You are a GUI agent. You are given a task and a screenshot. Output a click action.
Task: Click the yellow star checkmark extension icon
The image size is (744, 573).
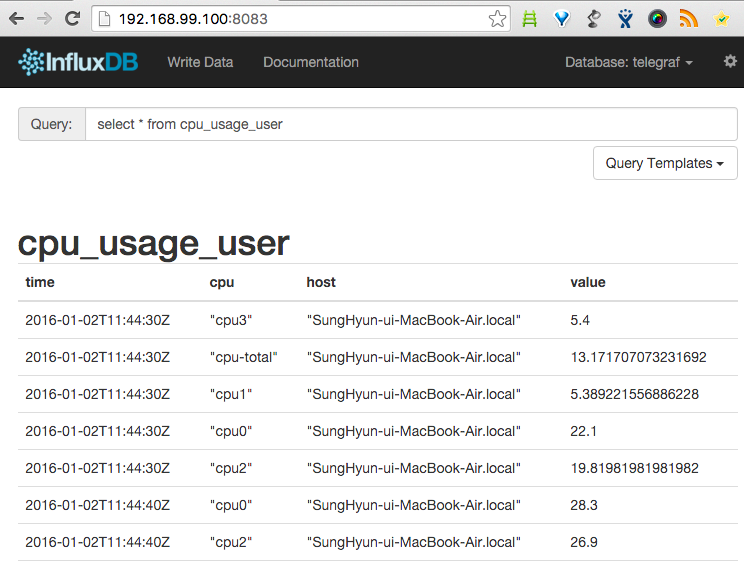pyautogui.click(x=721, y=19)
